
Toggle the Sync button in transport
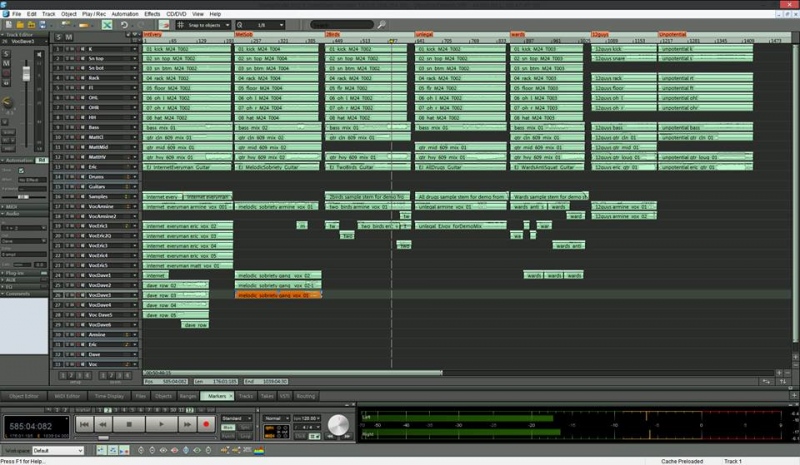point(246,427)
